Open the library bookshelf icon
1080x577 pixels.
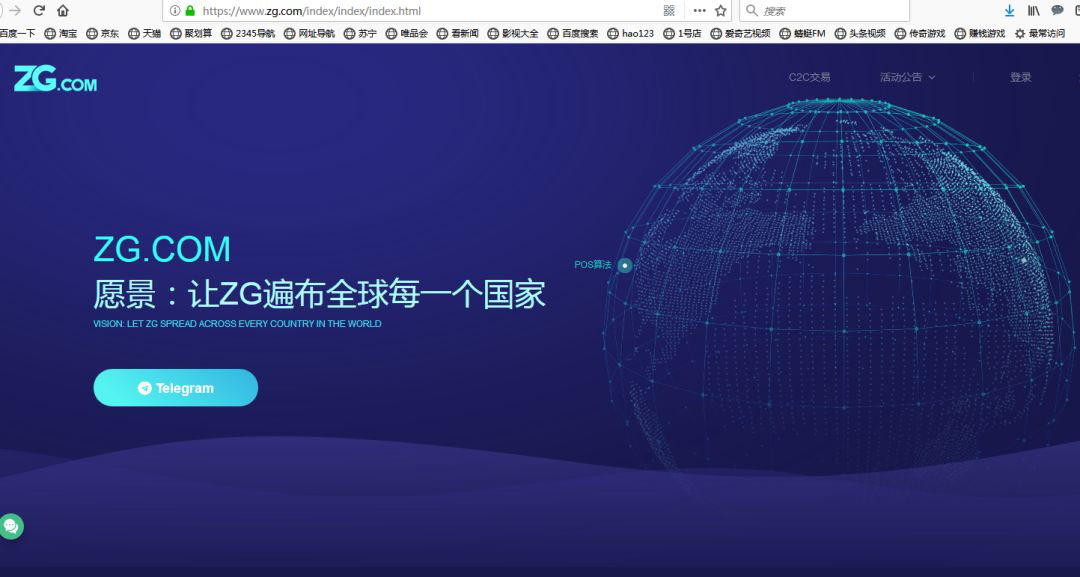point(1033,11)
